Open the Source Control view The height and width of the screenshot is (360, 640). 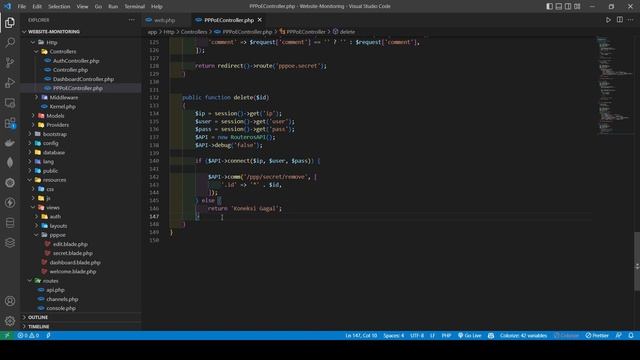[x=10, y=62]
